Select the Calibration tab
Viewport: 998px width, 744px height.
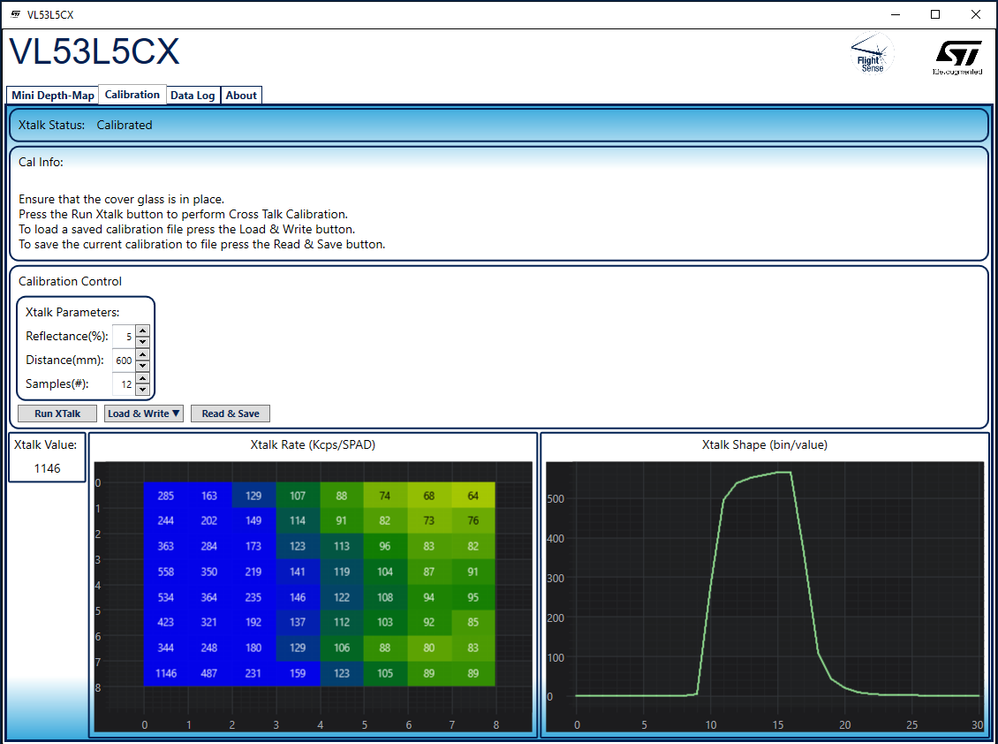pyautogui.click(x=132, y=94)
